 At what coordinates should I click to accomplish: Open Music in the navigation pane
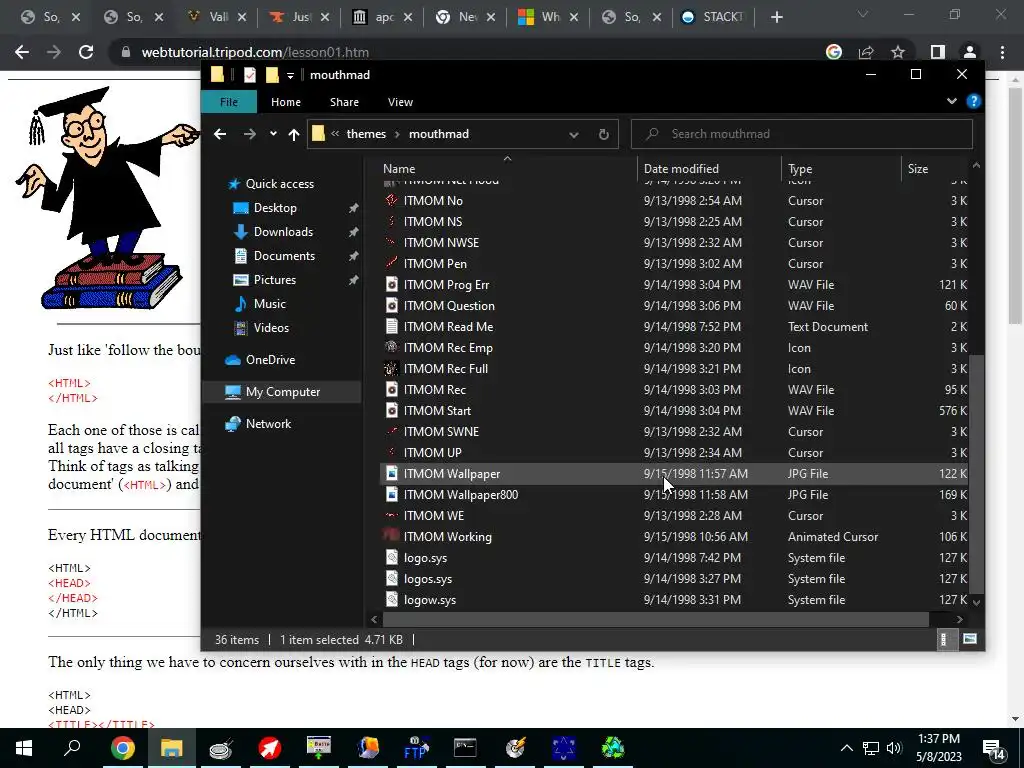(269, 304)
